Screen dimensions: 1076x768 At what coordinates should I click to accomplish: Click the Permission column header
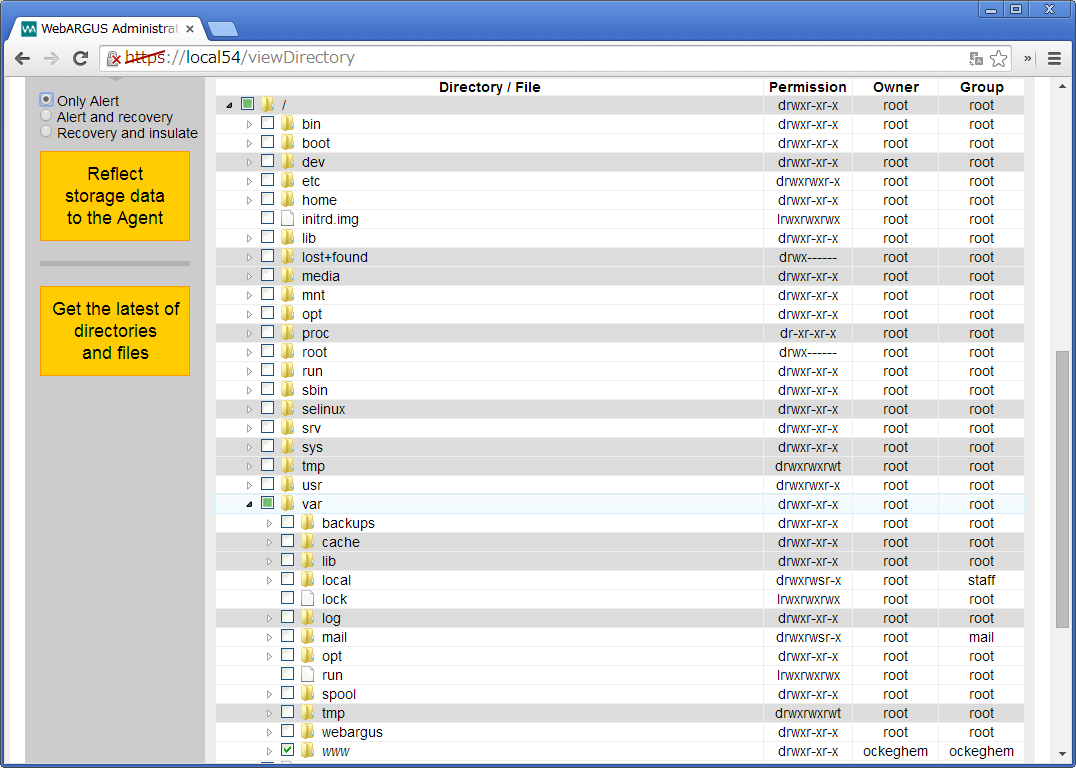(807, 87)
